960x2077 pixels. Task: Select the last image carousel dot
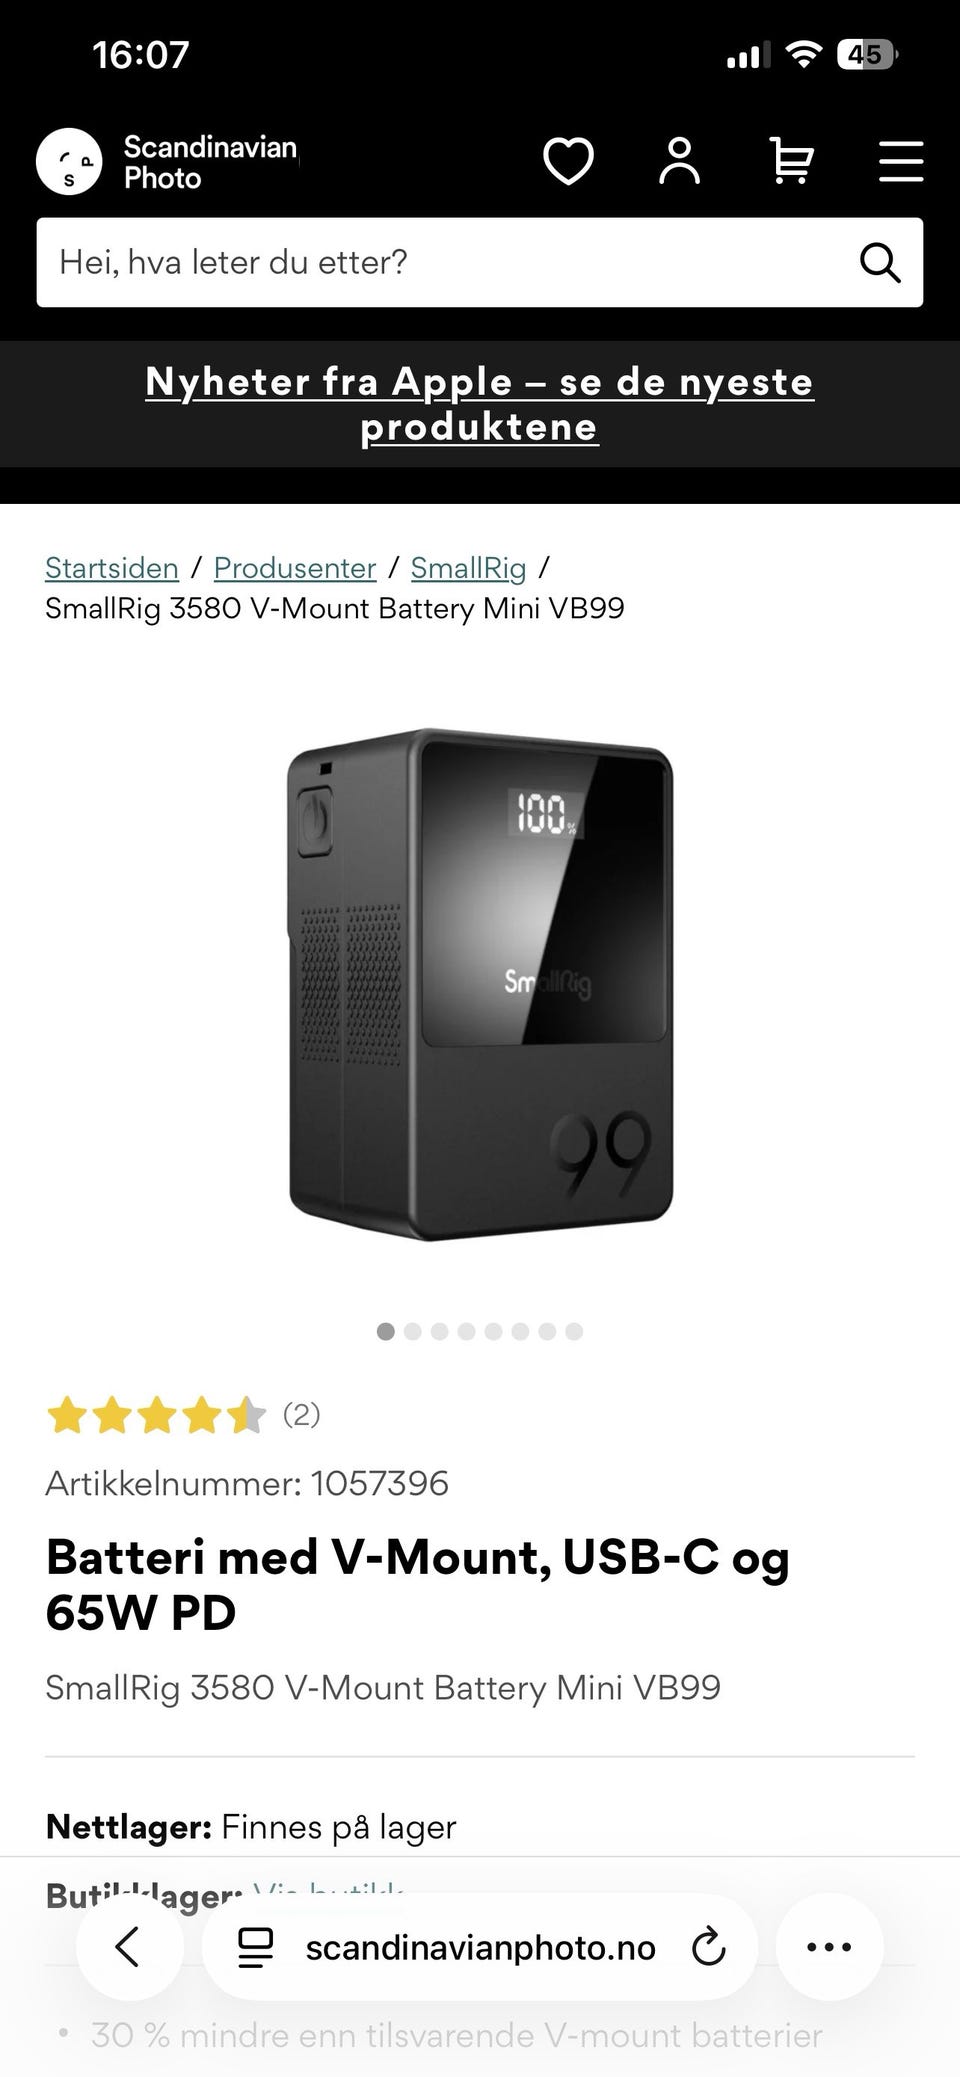pyautogui.click(x=574, y=1331)
